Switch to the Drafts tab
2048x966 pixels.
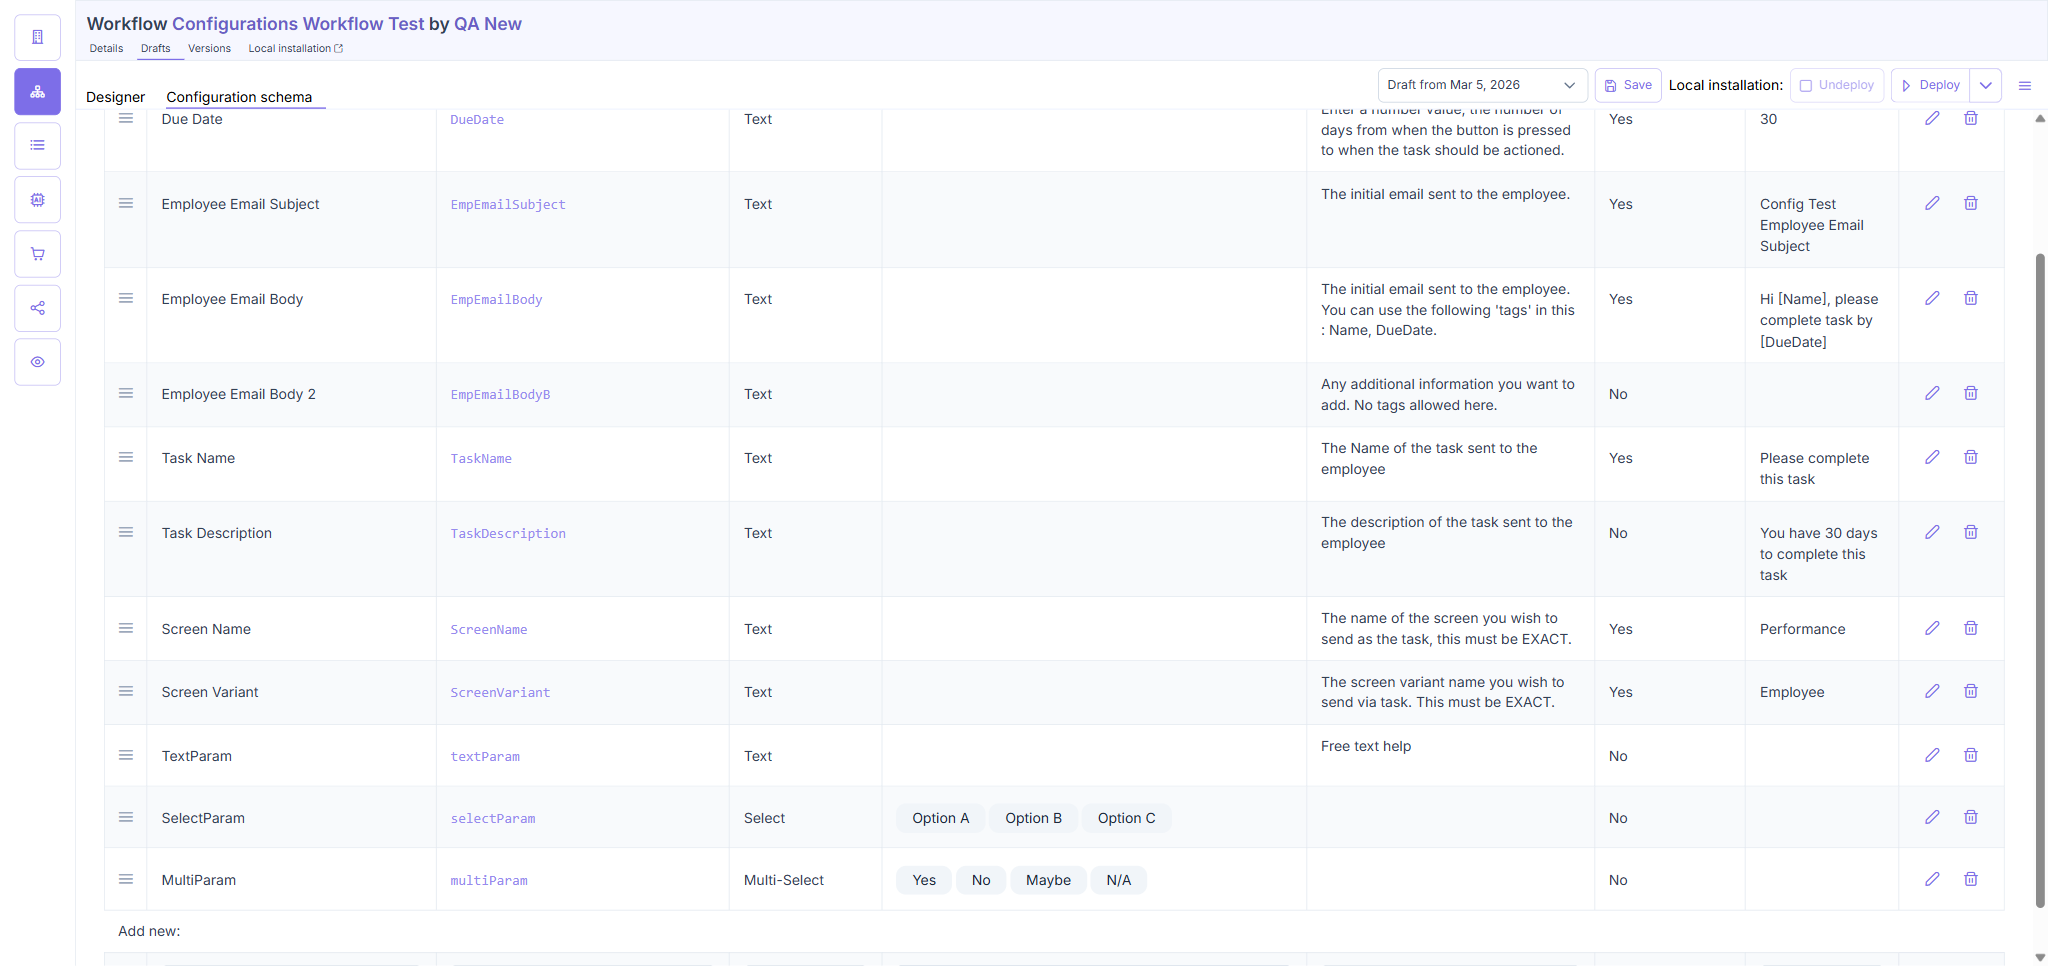[x=155, y=48]
